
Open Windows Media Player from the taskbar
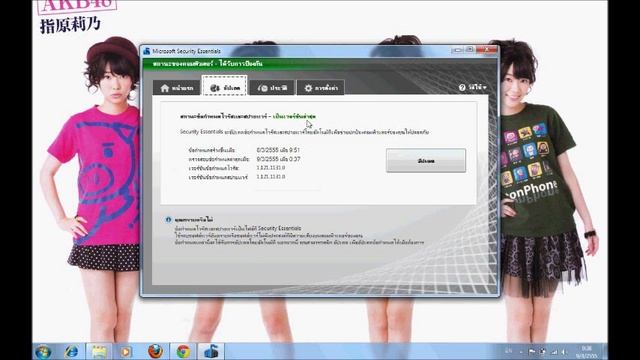pos(126,351)
